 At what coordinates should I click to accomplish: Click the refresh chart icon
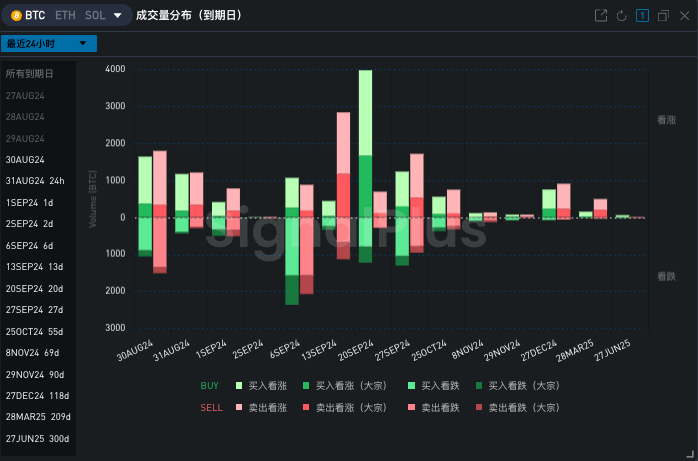click(621, 16)
